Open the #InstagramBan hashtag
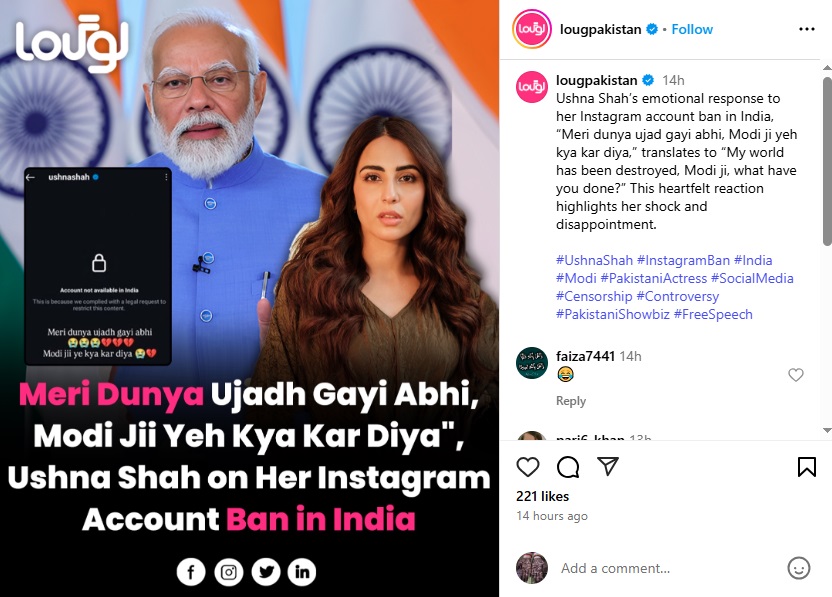 pyautogui.click(x=683, y=260)
